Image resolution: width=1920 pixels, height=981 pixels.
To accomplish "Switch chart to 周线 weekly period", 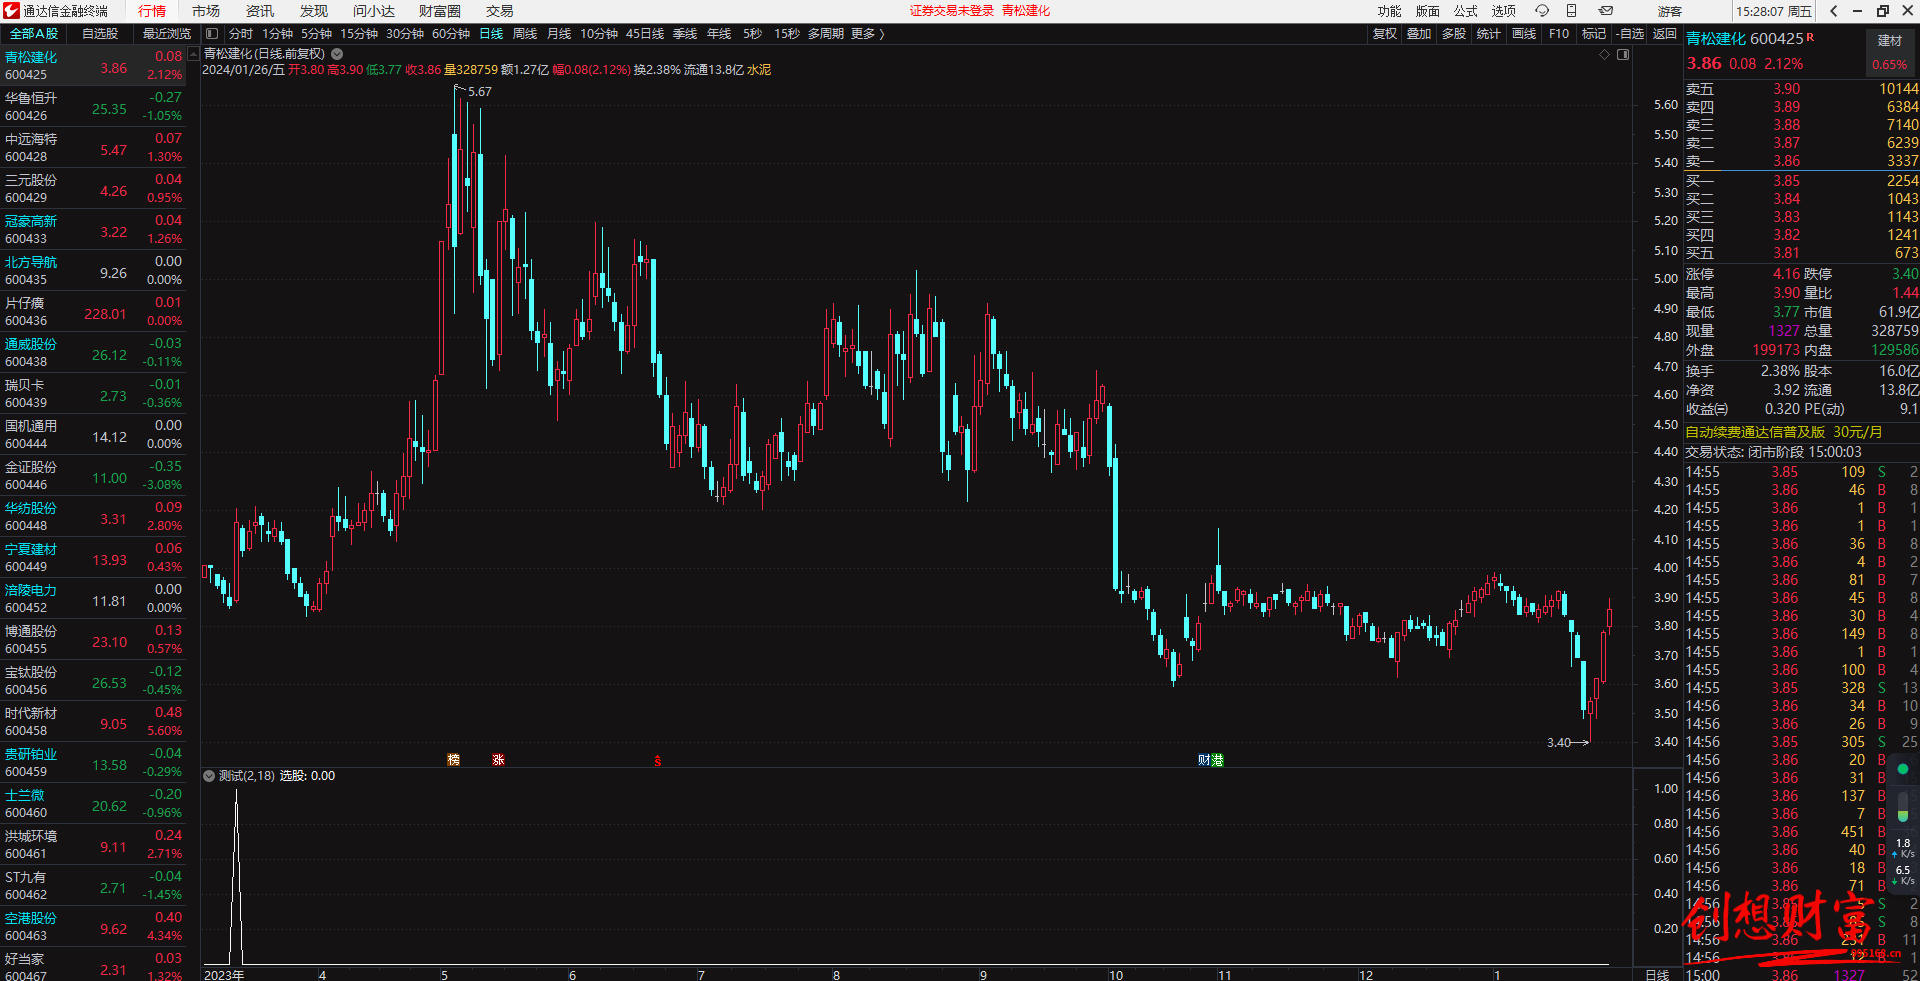I will pos(525,34).
